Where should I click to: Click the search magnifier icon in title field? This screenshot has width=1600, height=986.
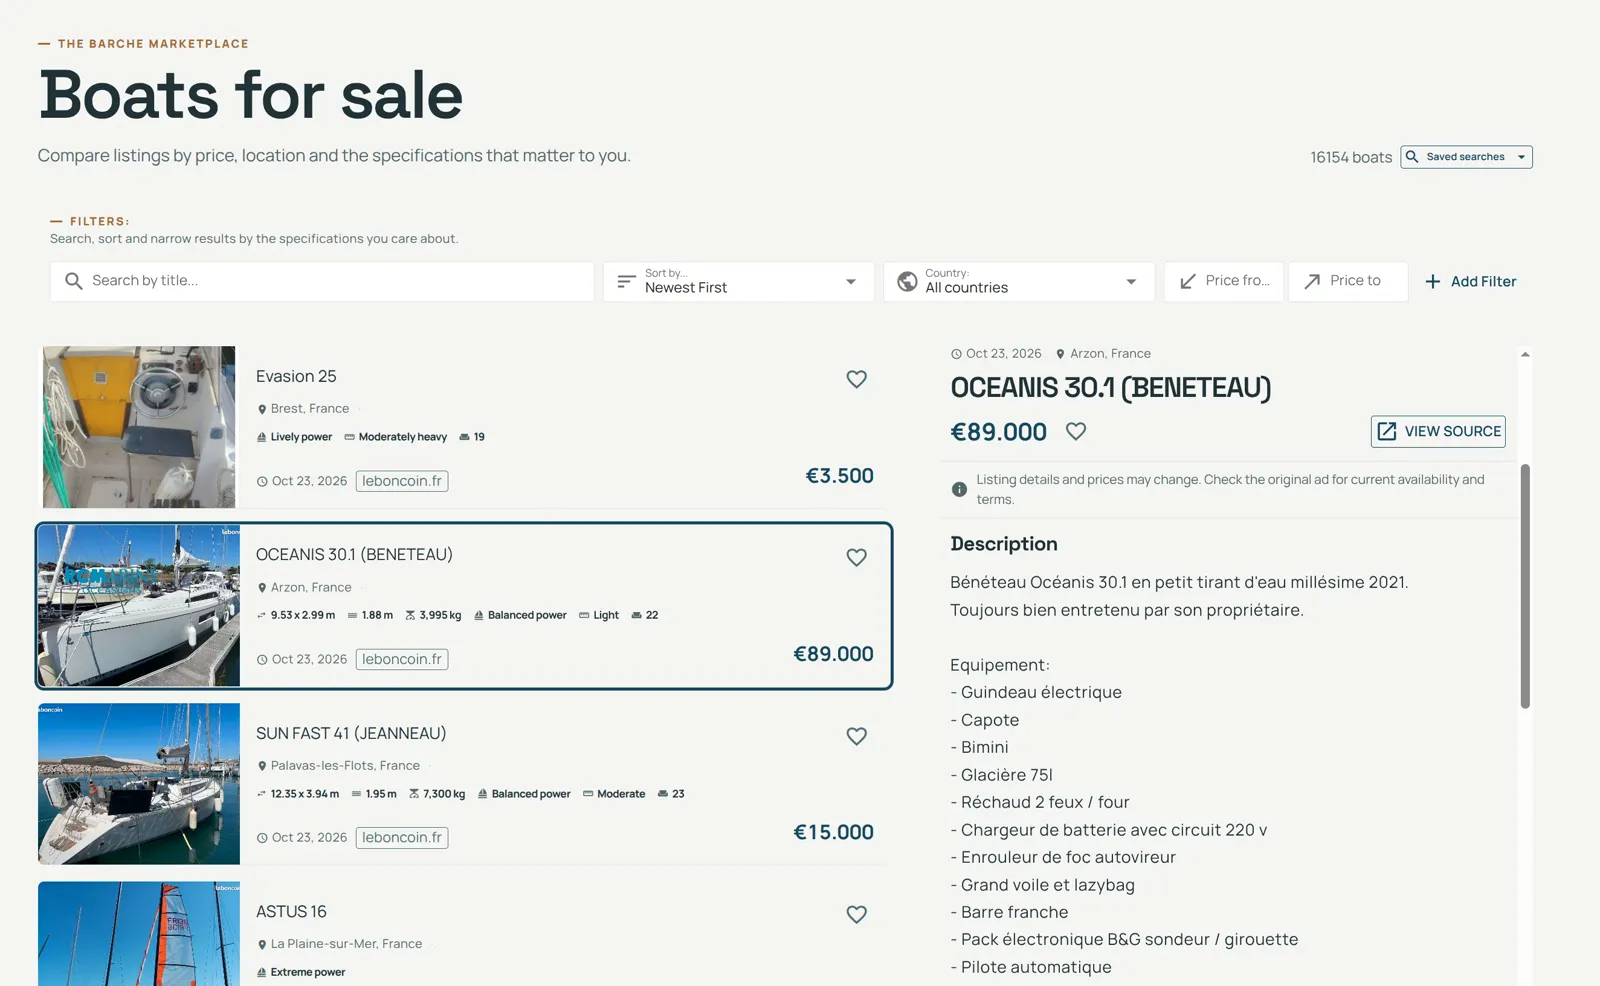click(73, 281)
